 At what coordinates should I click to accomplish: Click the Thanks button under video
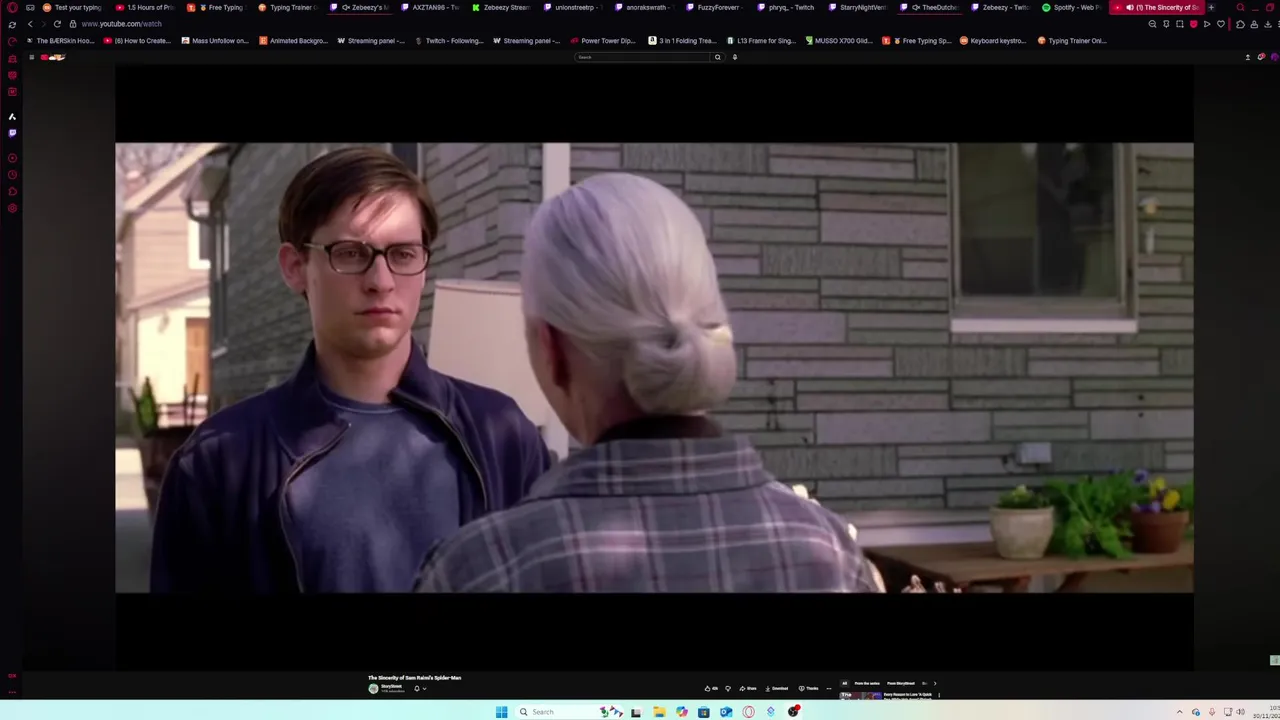coord(808,688)
